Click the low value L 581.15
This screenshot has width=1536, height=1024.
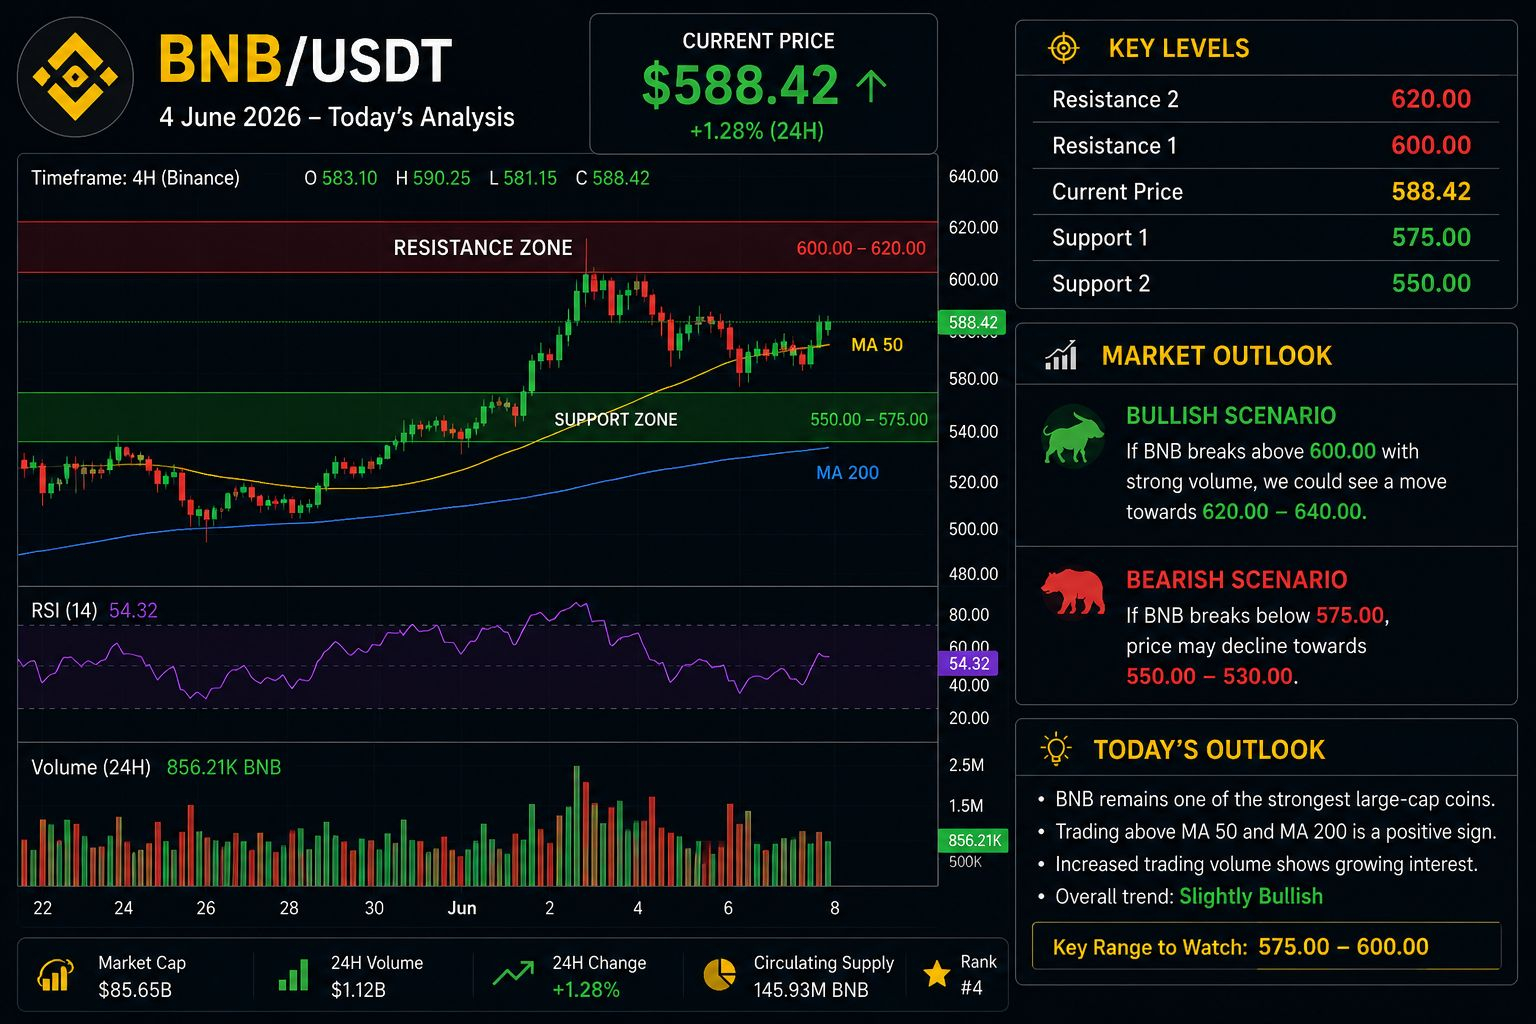(523, 178)
